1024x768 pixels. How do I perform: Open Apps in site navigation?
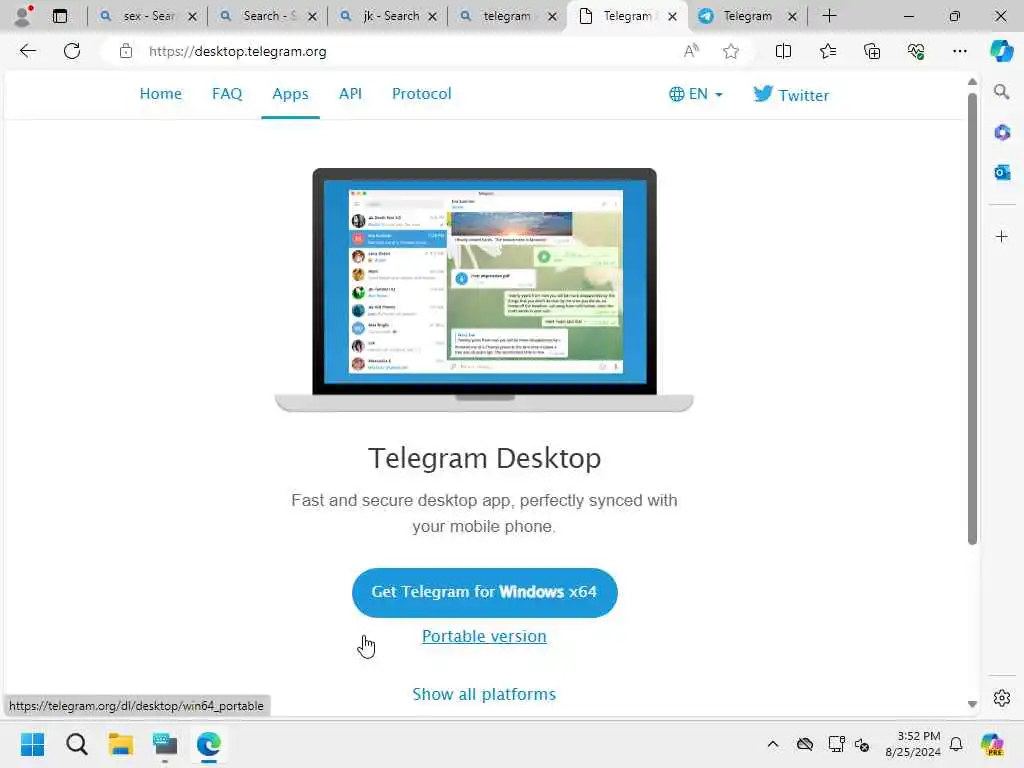pos(290,93)
